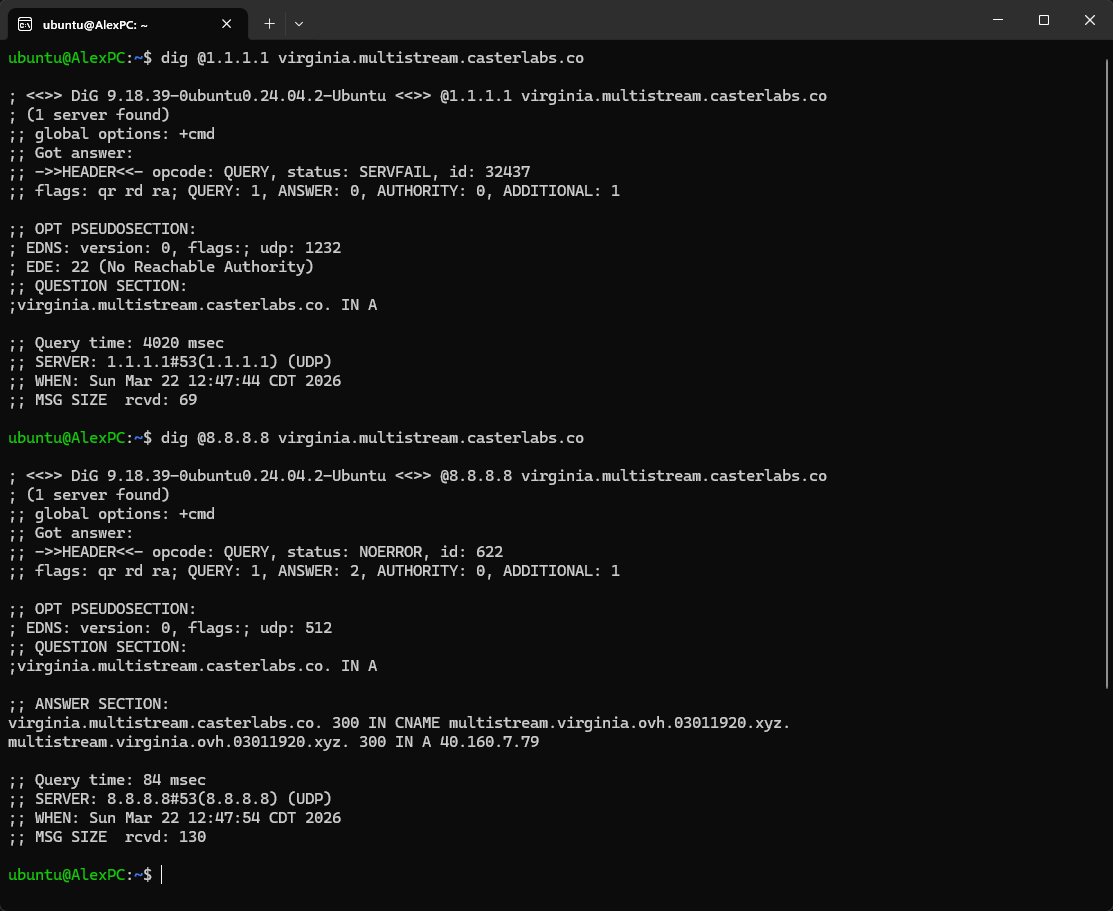Open a new terminal tab
The height and width of the screenshot is (911, 1113).
(x=269, y=24)
